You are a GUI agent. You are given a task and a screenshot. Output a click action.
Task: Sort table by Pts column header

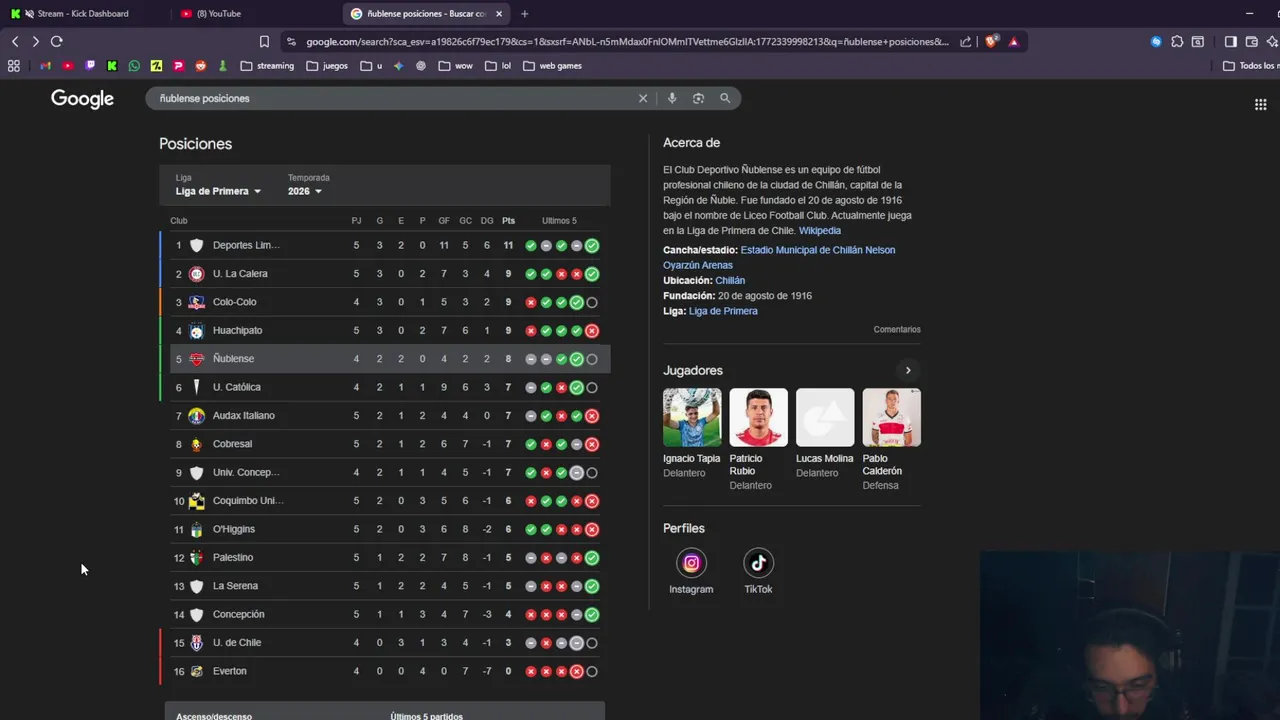(x=508, y=221)
